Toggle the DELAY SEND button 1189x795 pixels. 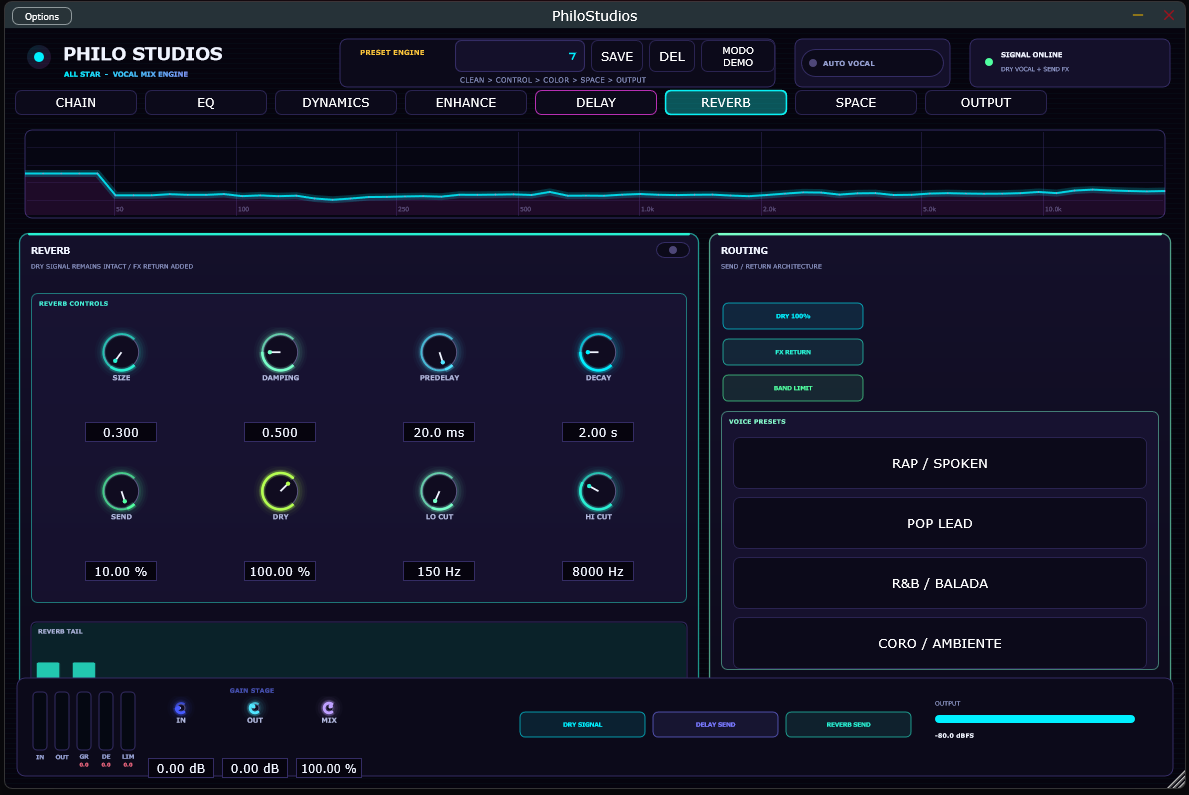[715, 724]
